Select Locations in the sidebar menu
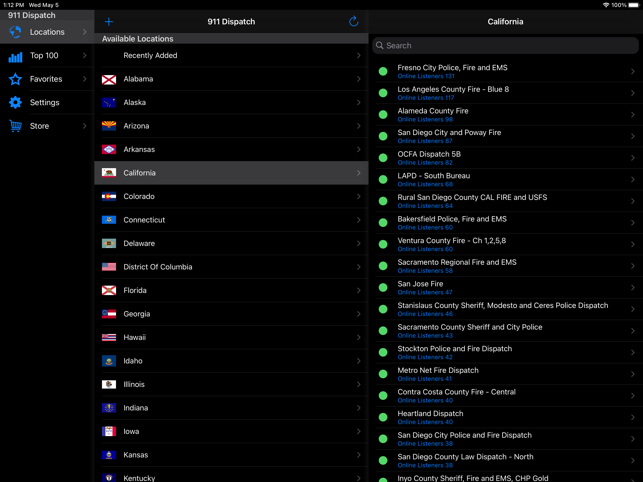This screenshot has width=643, height=482. click(47, 32)
